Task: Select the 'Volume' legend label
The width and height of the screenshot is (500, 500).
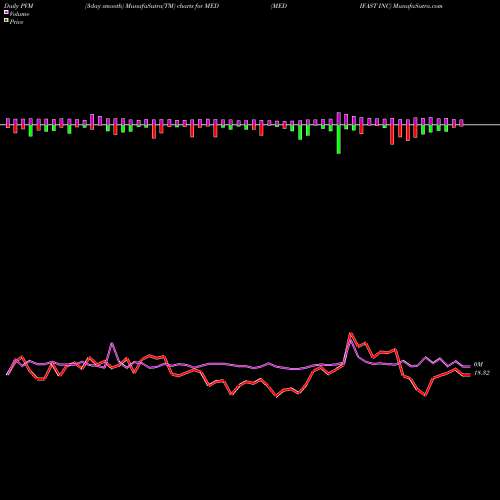Action: click(19, 14)
